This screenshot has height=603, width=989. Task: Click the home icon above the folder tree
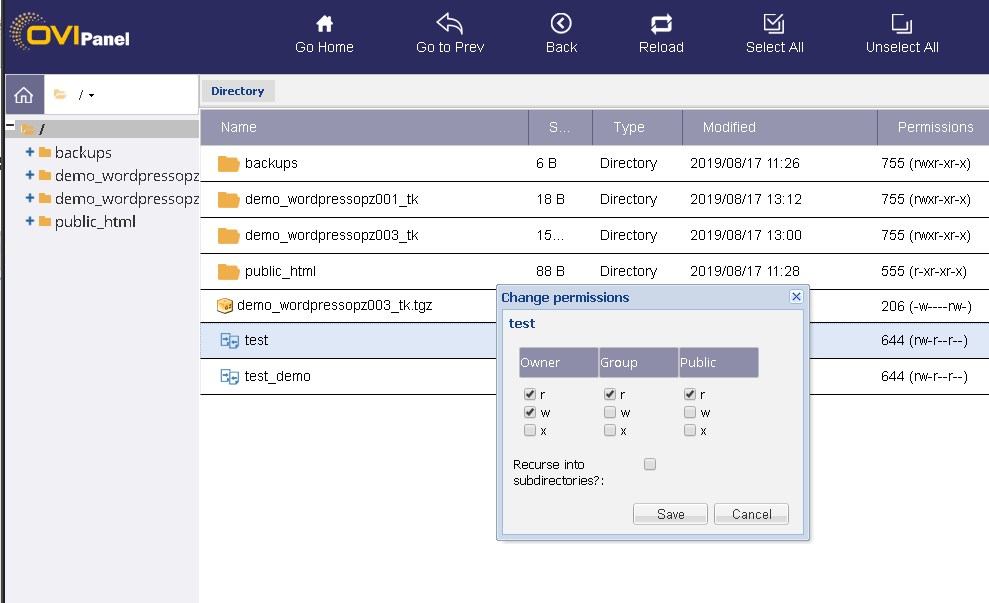coord(22,94)
